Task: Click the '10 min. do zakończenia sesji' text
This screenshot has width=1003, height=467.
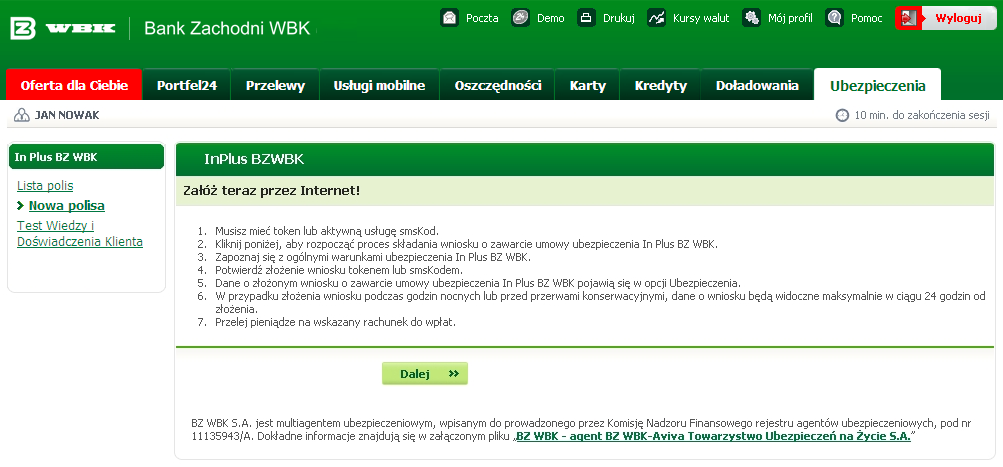Action: click(922, 116)
